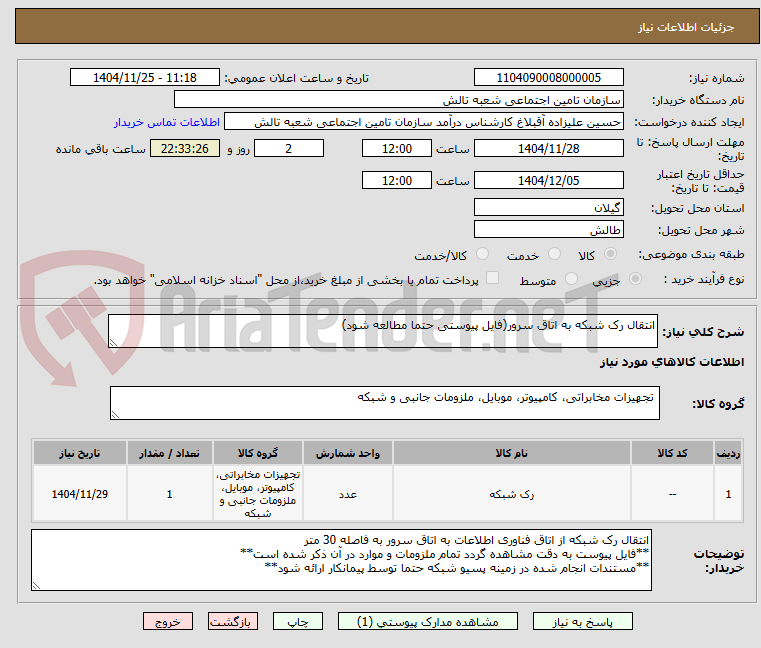Click the resize handle of گروه کالا textarea
The image size is (761, 648).
coord(116,415)
